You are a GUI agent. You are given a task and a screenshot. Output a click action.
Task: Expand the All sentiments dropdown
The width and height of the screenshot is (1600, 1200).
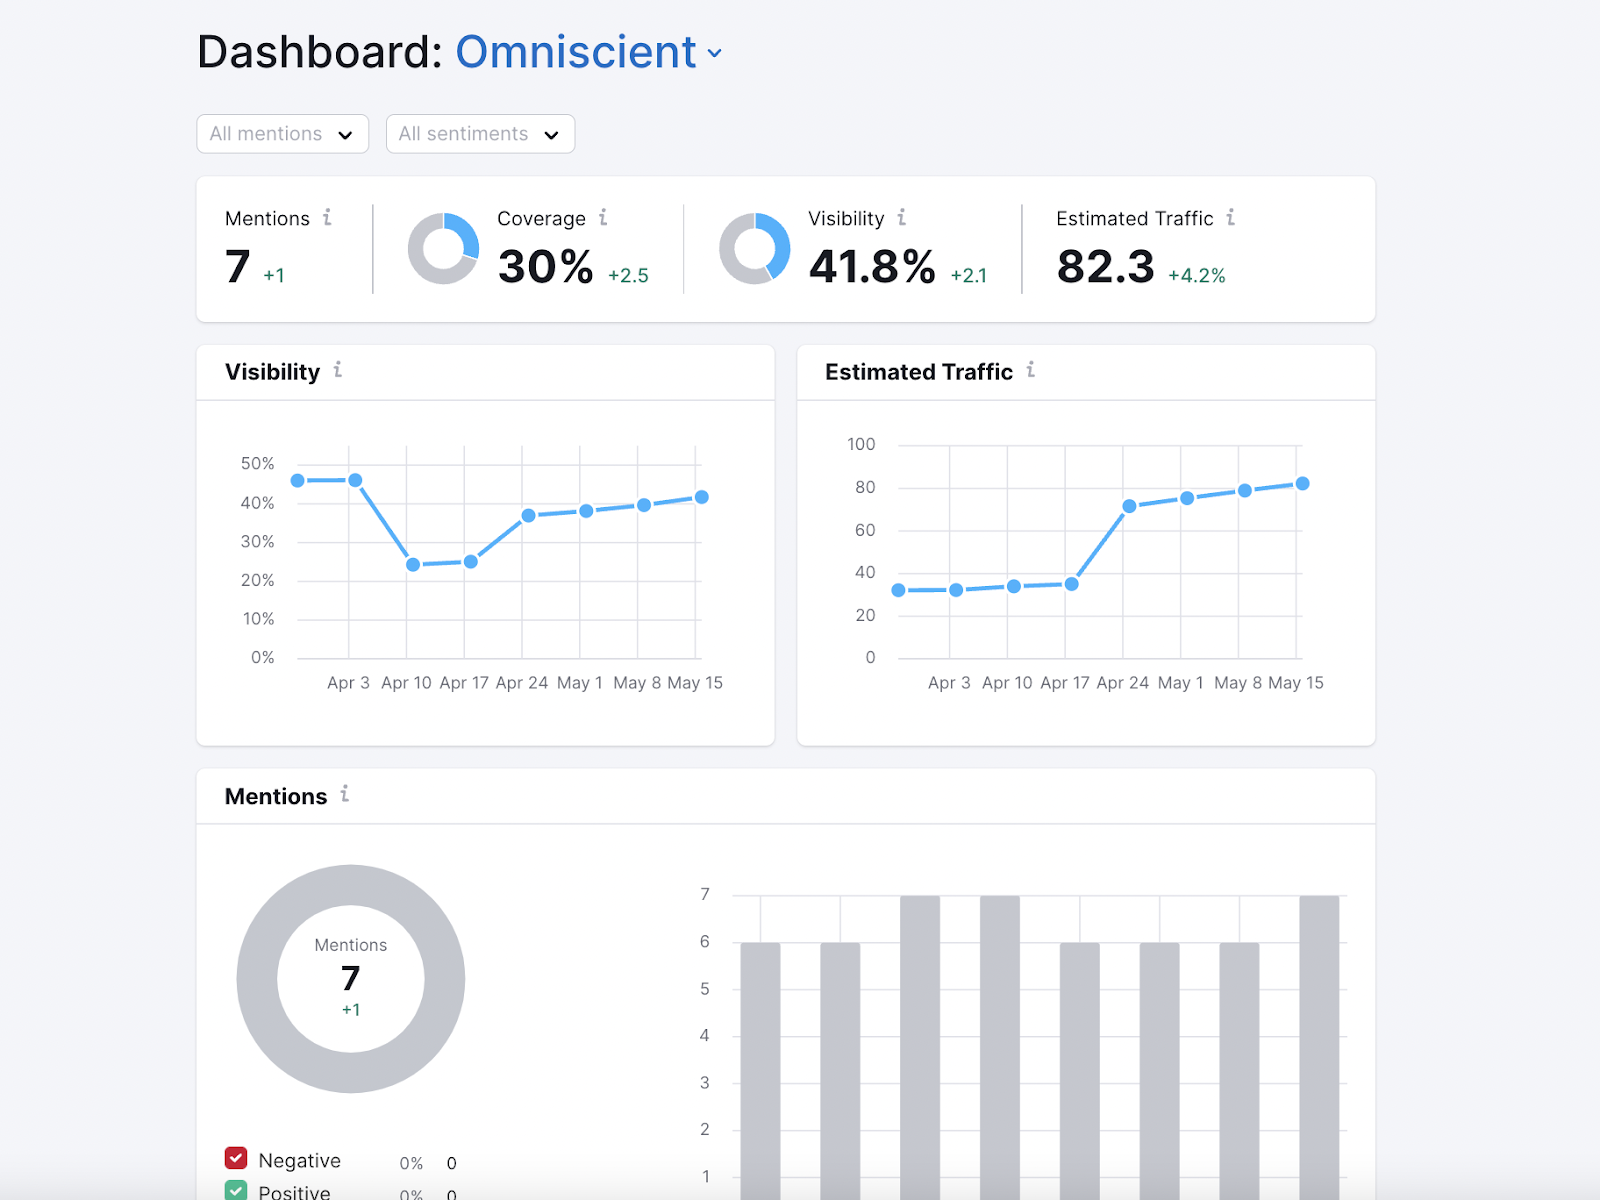click(480, 134)
